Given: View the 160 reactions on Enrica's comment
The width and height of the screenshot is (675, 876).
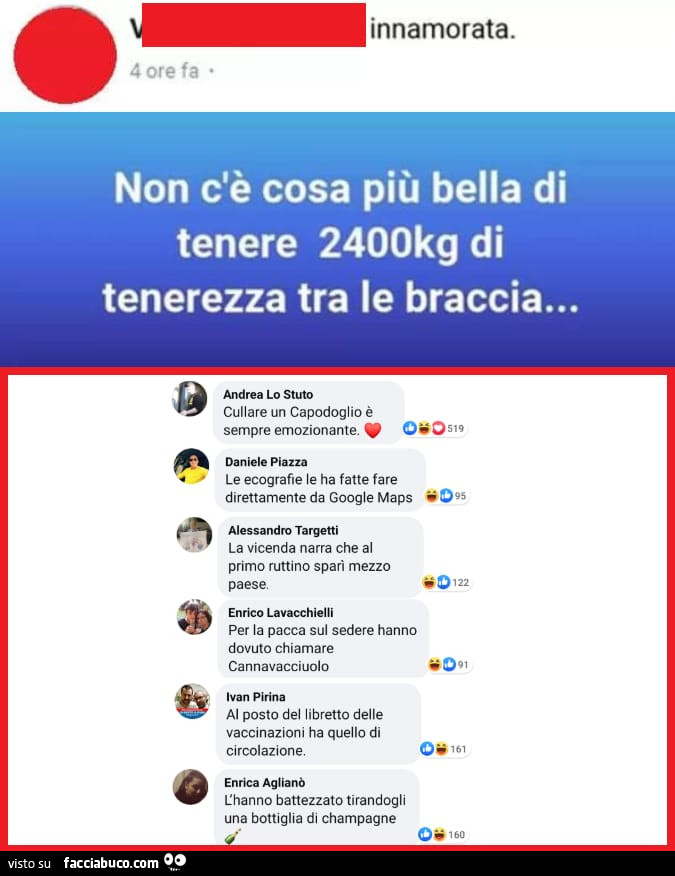Looking at the screenshot, I should (442, 834).
